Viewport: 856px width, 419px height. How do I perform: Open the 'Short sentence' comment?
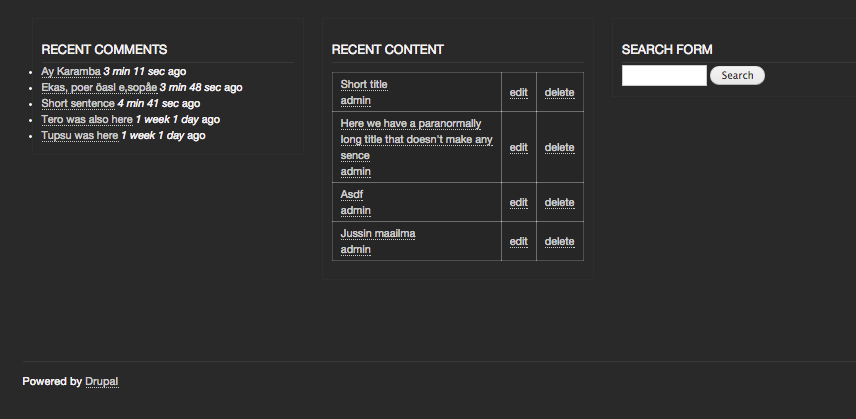(x=78, y=103)
